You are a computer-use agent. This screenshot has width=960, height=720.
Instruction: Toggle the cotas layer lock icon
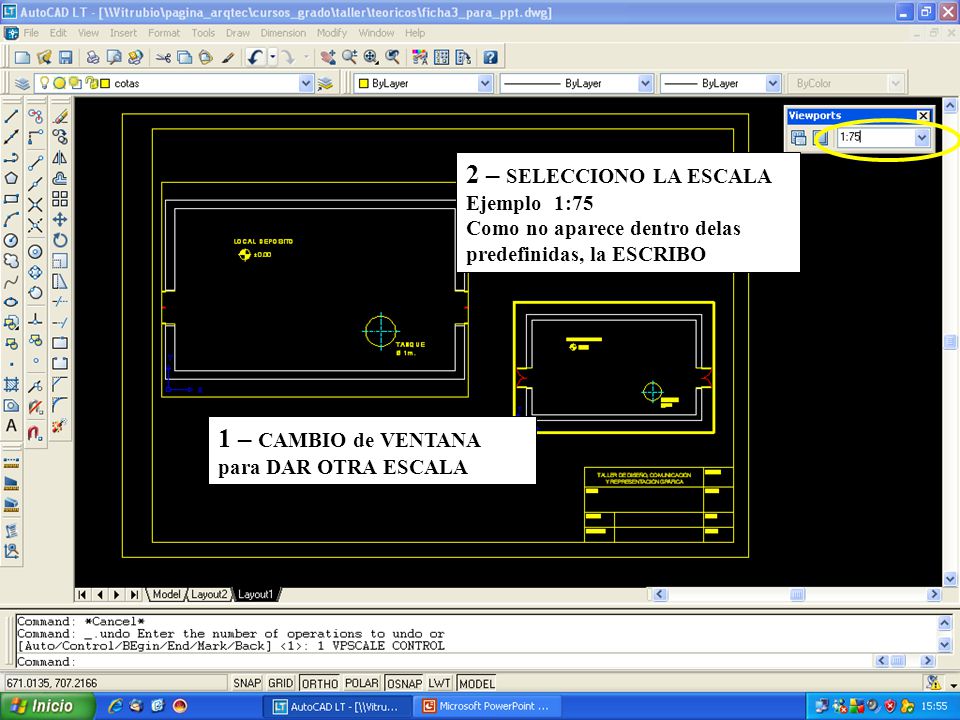[92, 83]
